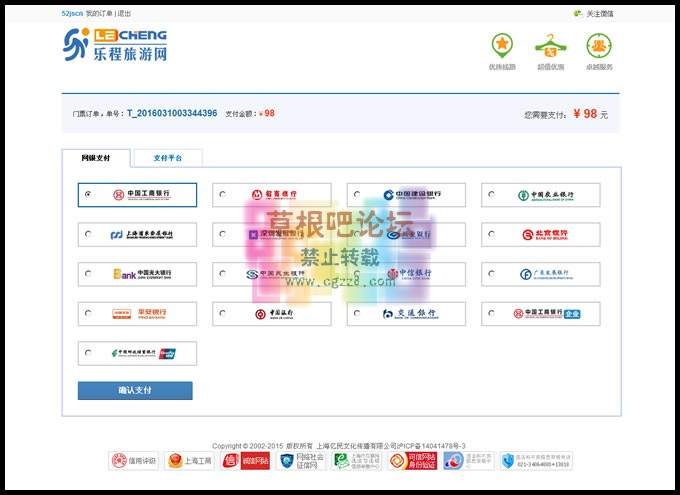This screenshot has height=495, width=680.
Task: Click the green 上海市互联网违法举报 footer badge
Action: (x=356, y=461)
